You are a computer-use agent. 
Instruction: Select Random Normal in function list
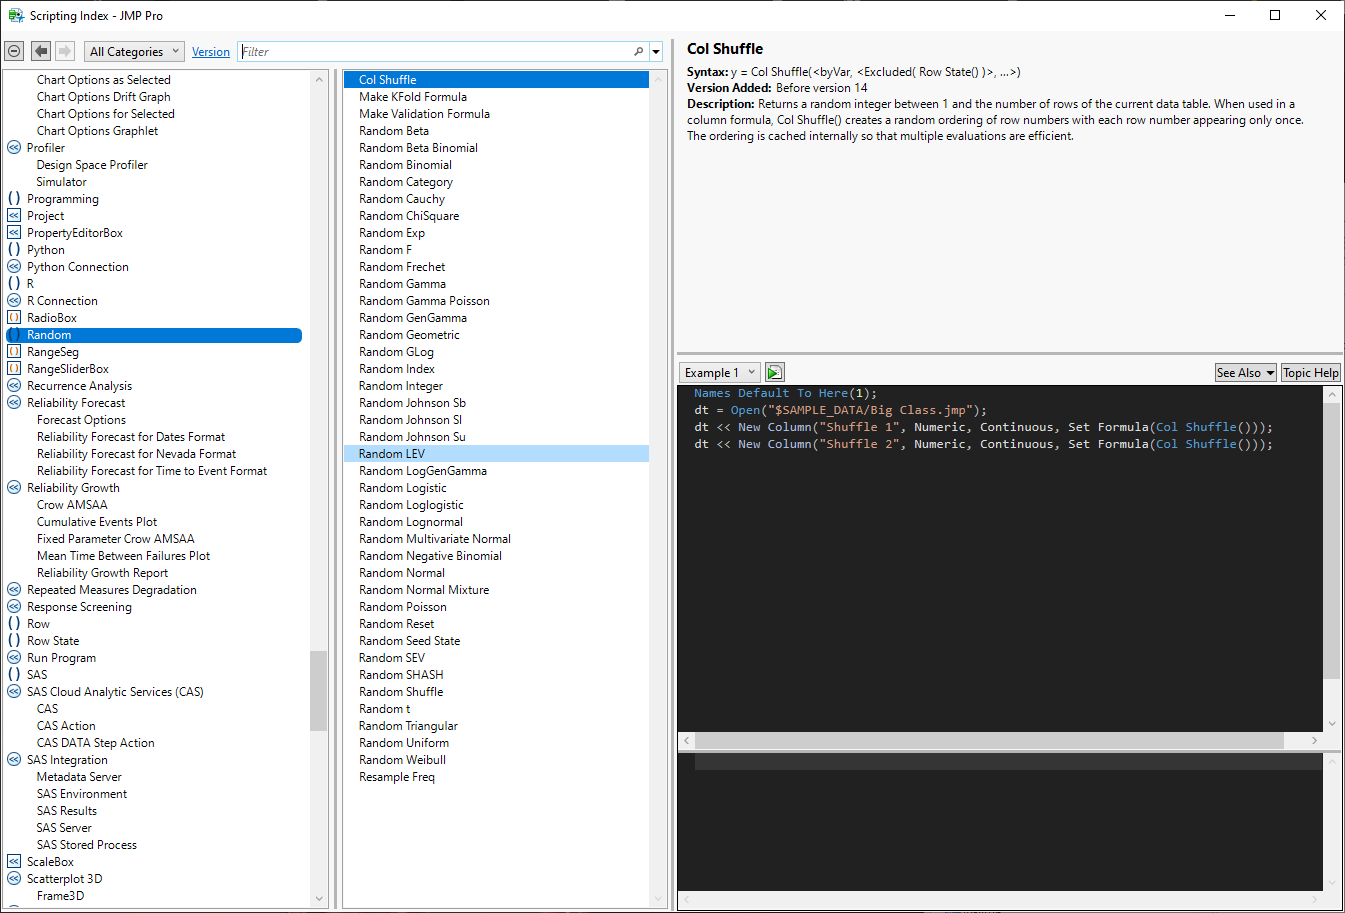402,573
